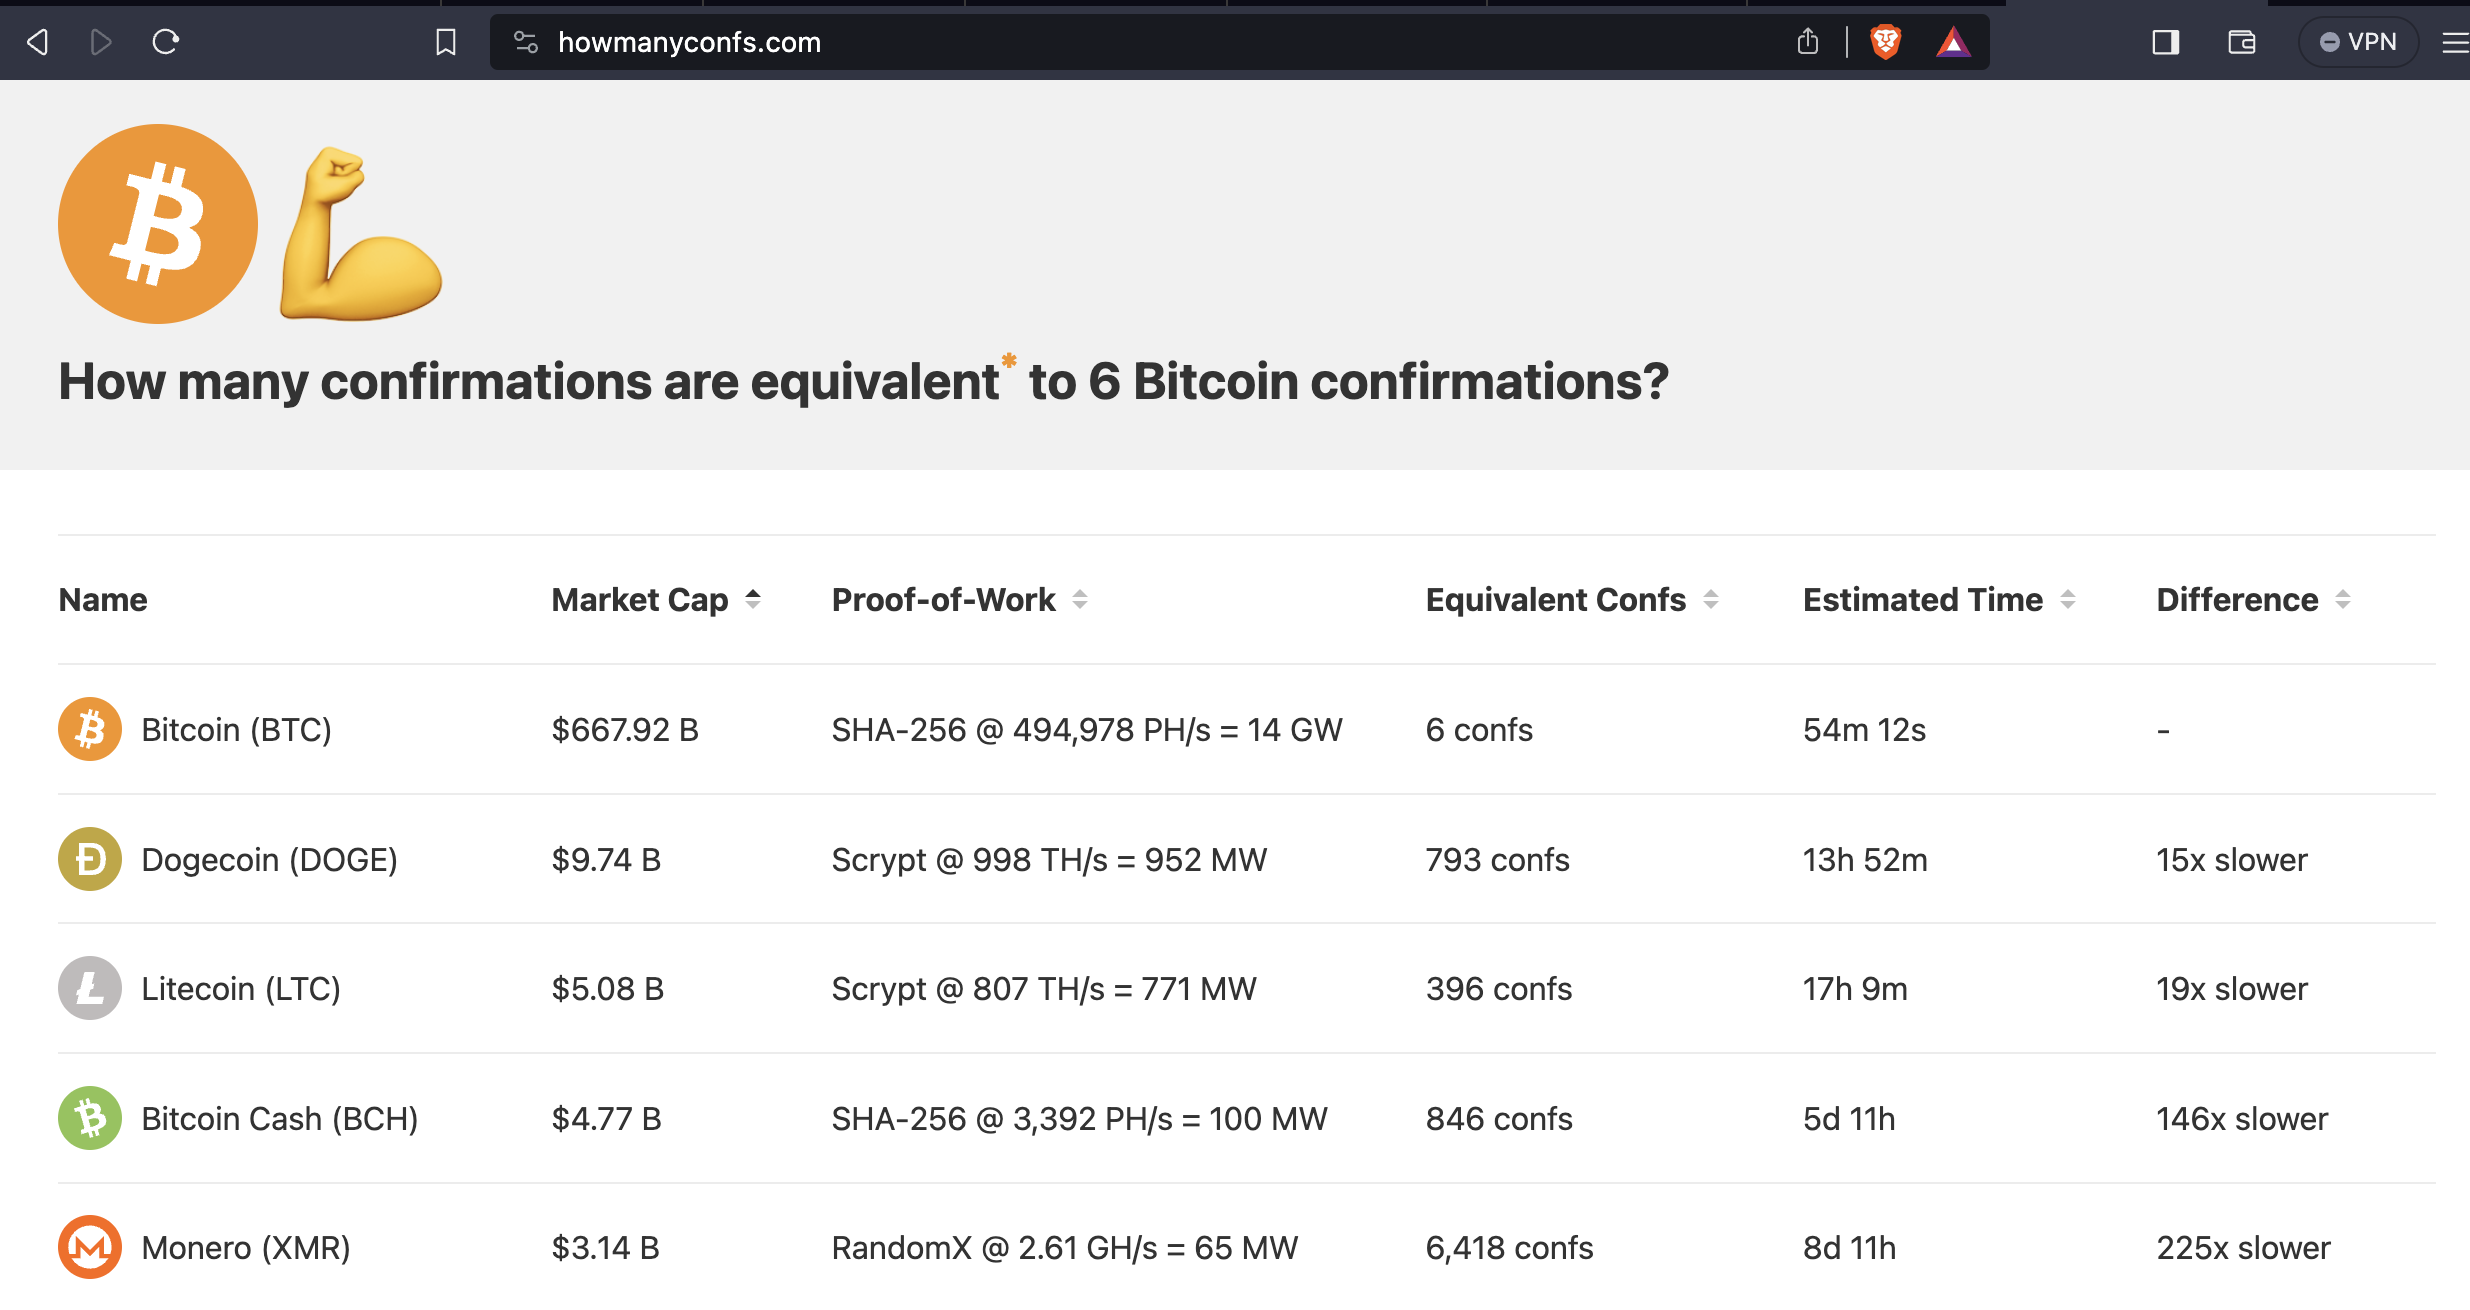Open the site settings icon beside the URL

pos(526,42)
